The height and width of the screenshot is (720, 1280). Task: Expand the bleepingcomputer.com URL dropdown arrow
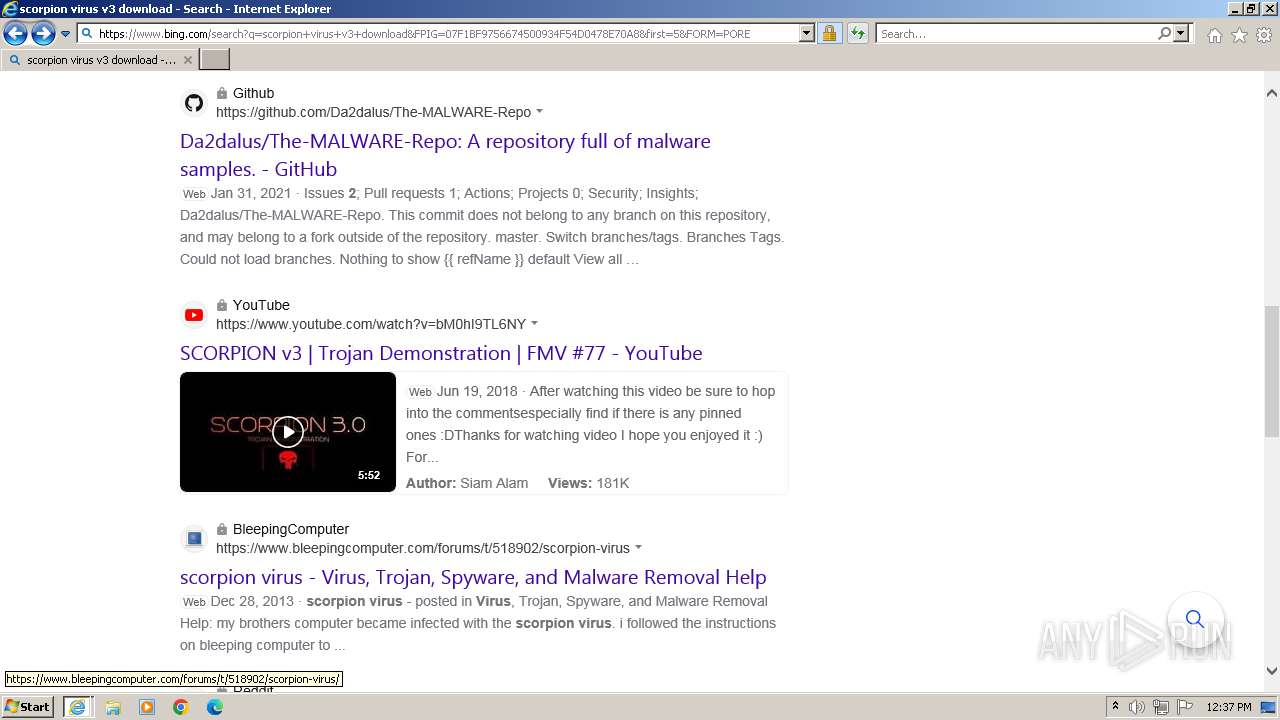(x=638, y=548)
